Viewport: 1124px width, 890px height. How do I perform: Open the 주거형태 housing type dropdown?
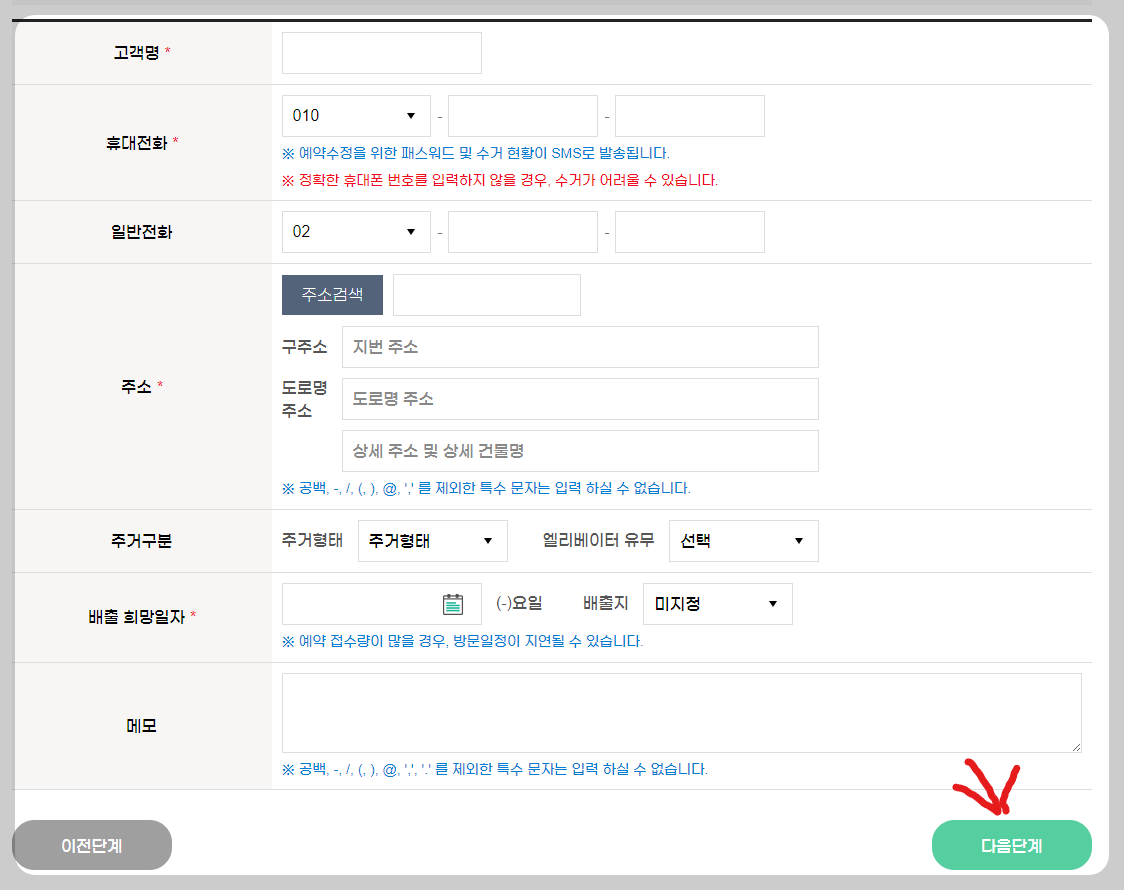432,540
